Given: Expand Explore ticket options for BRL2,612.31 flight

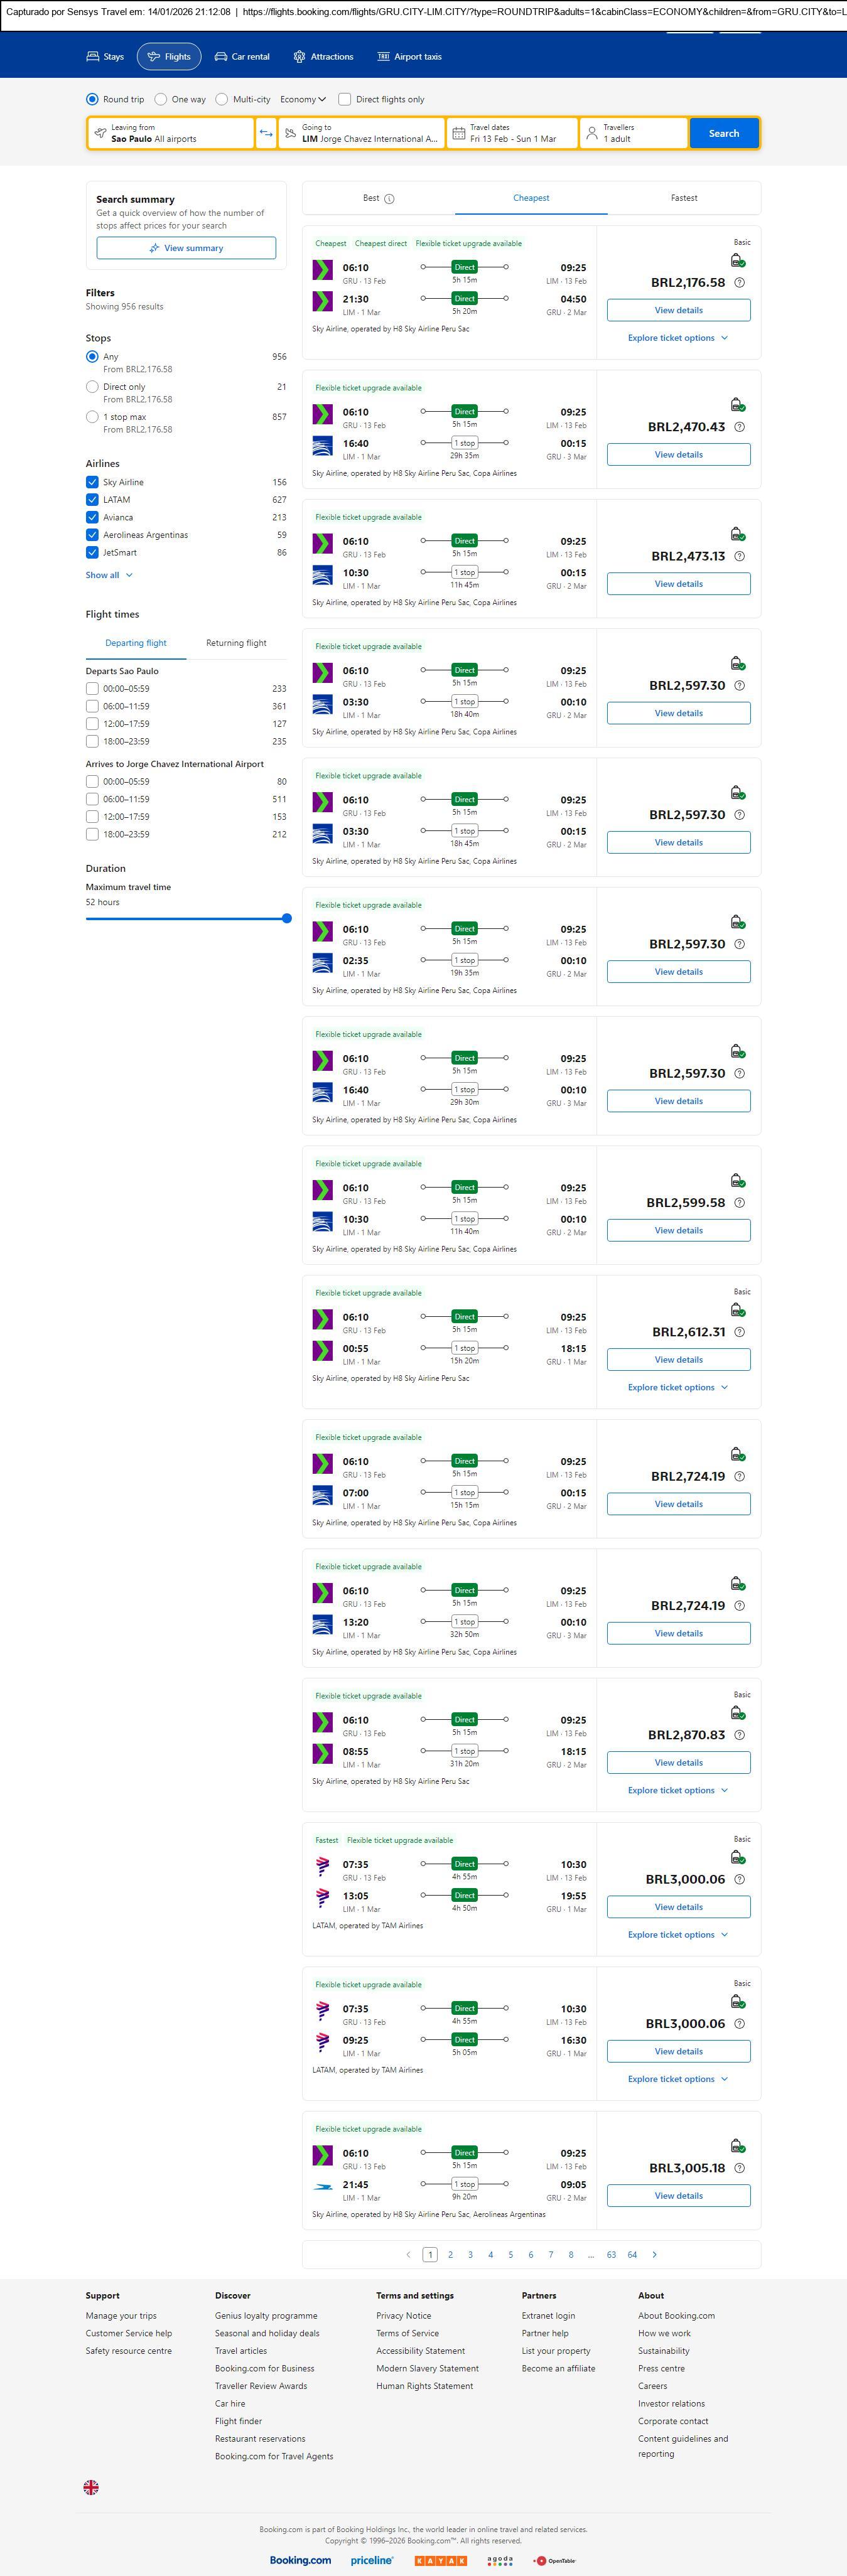Looking at the screenshot, I should 678,1387.
